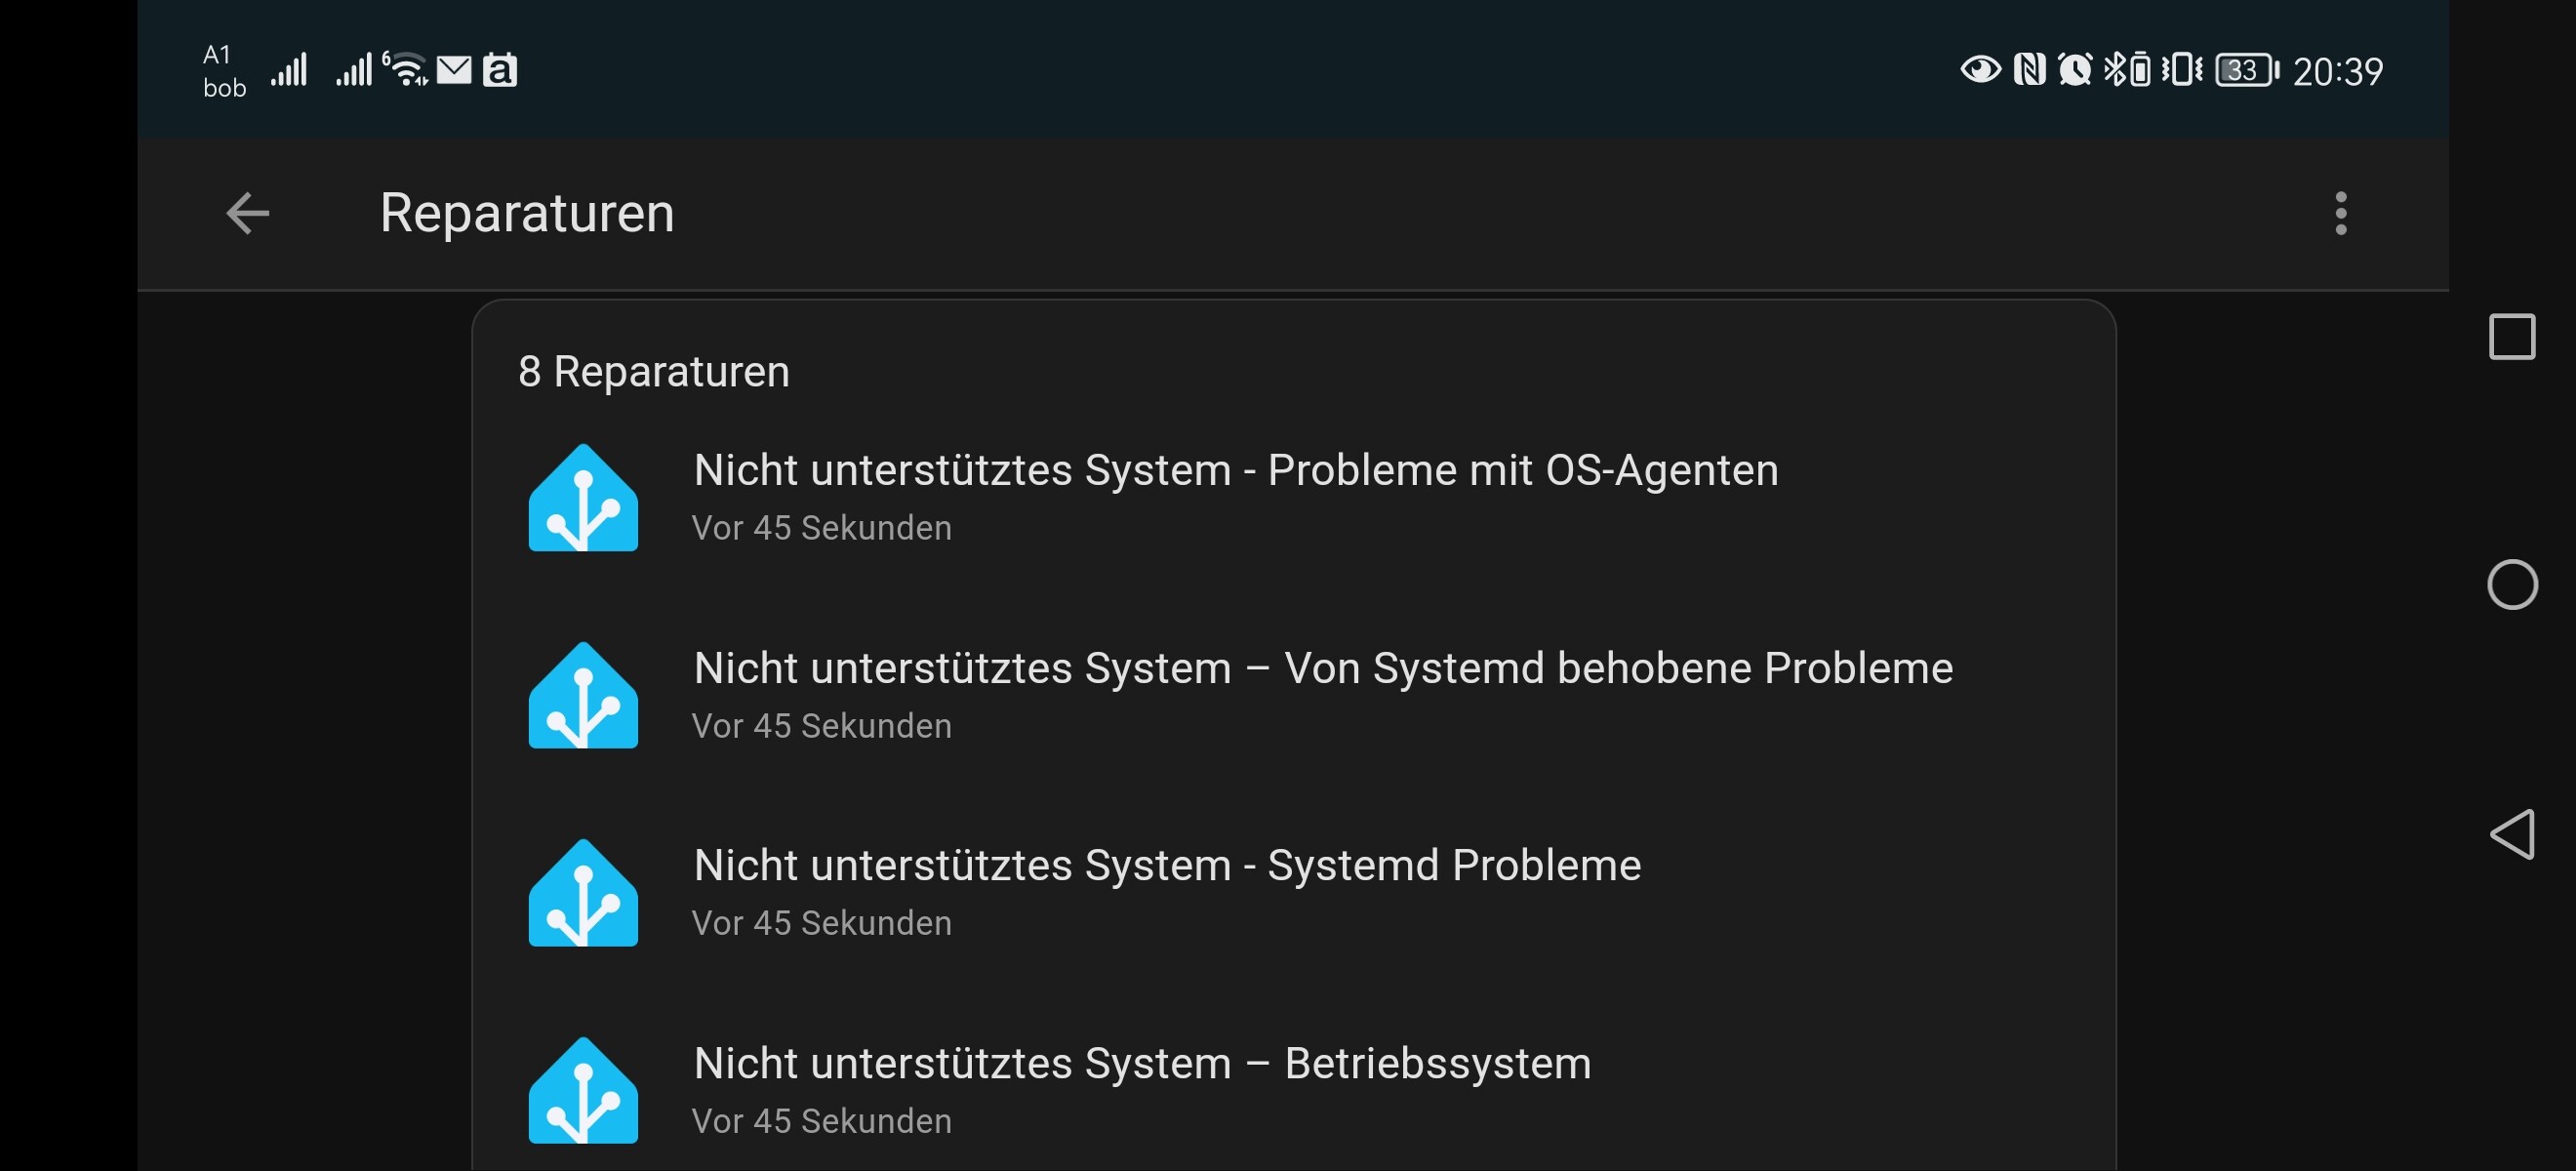Tap the Android home circle button
The width and height of the screenshot is (2576, 1171).
[x=2511, y=584]
